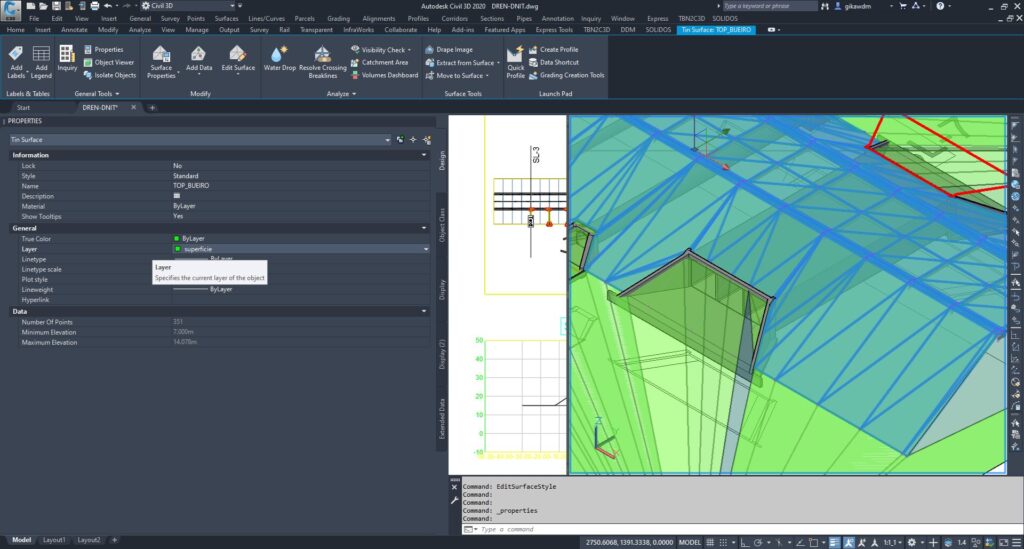The height and width of the screenshot is (549, 1024).
Task: Click Extract from Surface
Action: [x=462, y=63]
